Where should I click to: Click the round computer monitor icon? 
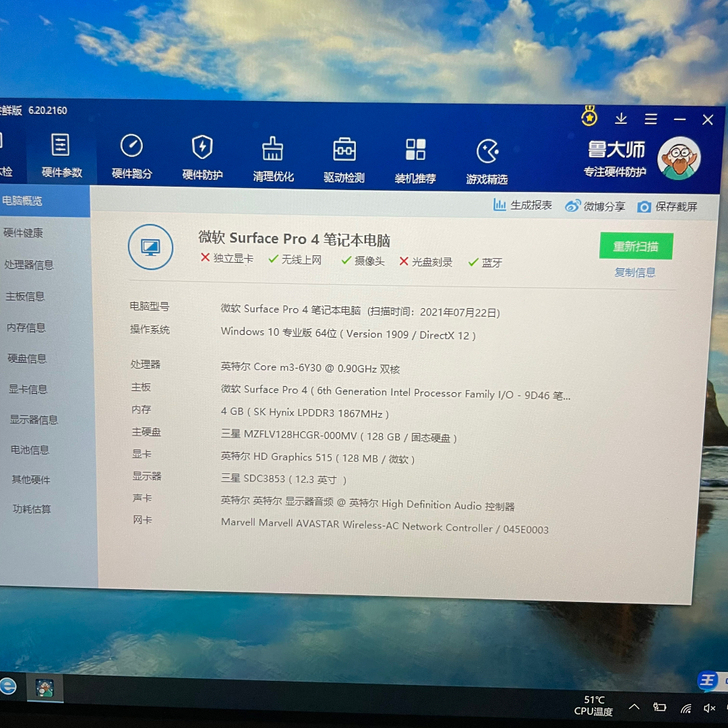click(150, 247)
